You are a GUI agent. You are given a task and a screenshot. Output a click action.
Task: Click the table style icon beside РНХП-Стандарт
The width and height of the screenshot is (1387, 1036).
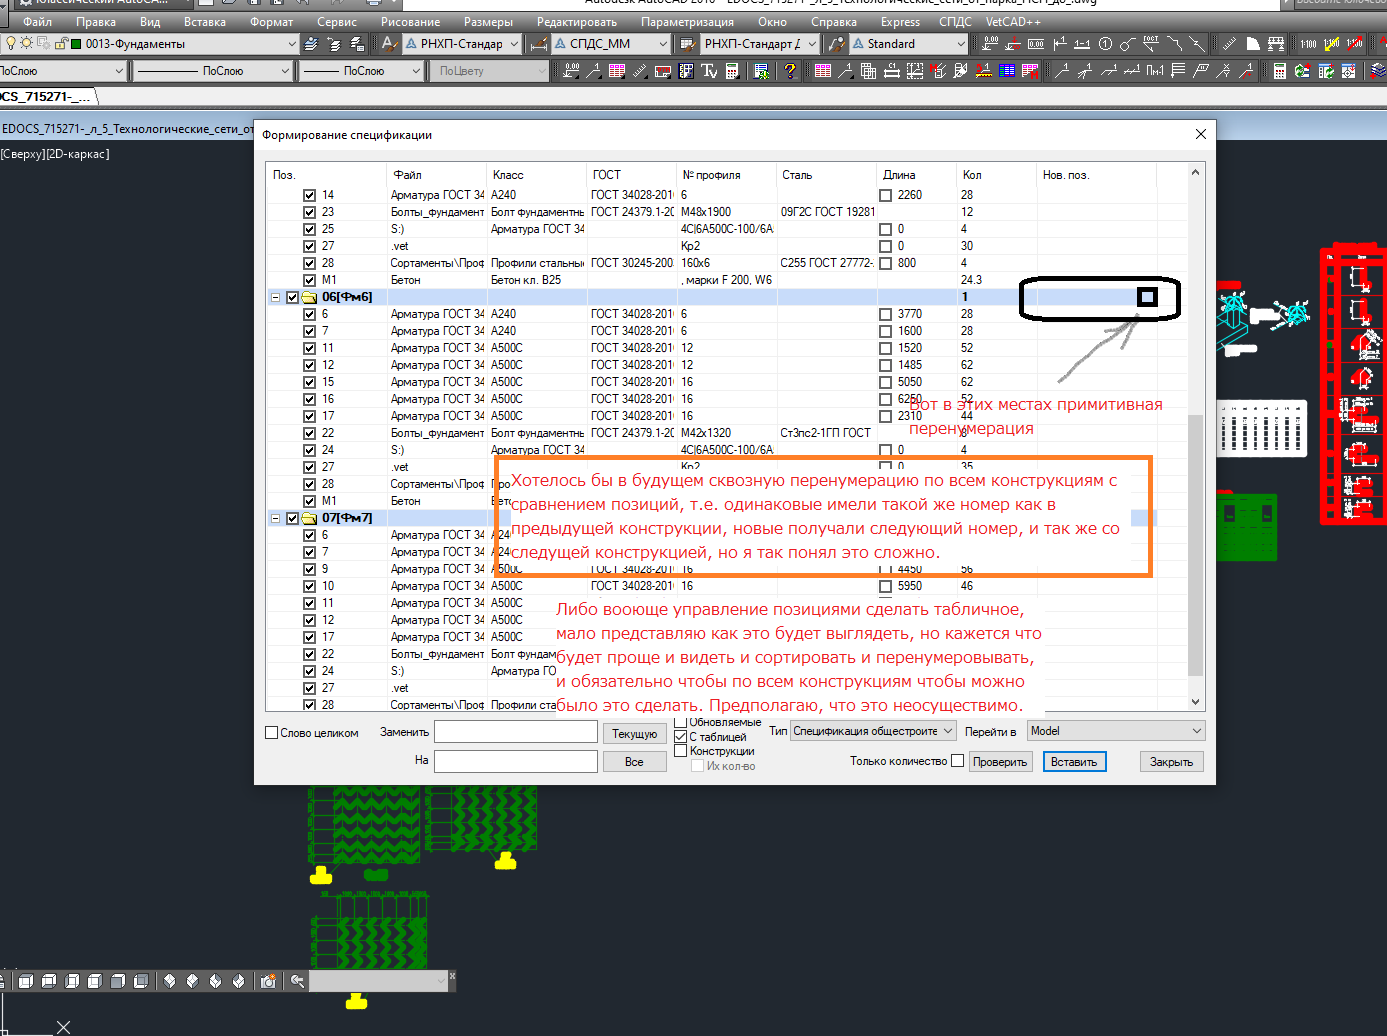pyautogui.click(x=686, y=44)
